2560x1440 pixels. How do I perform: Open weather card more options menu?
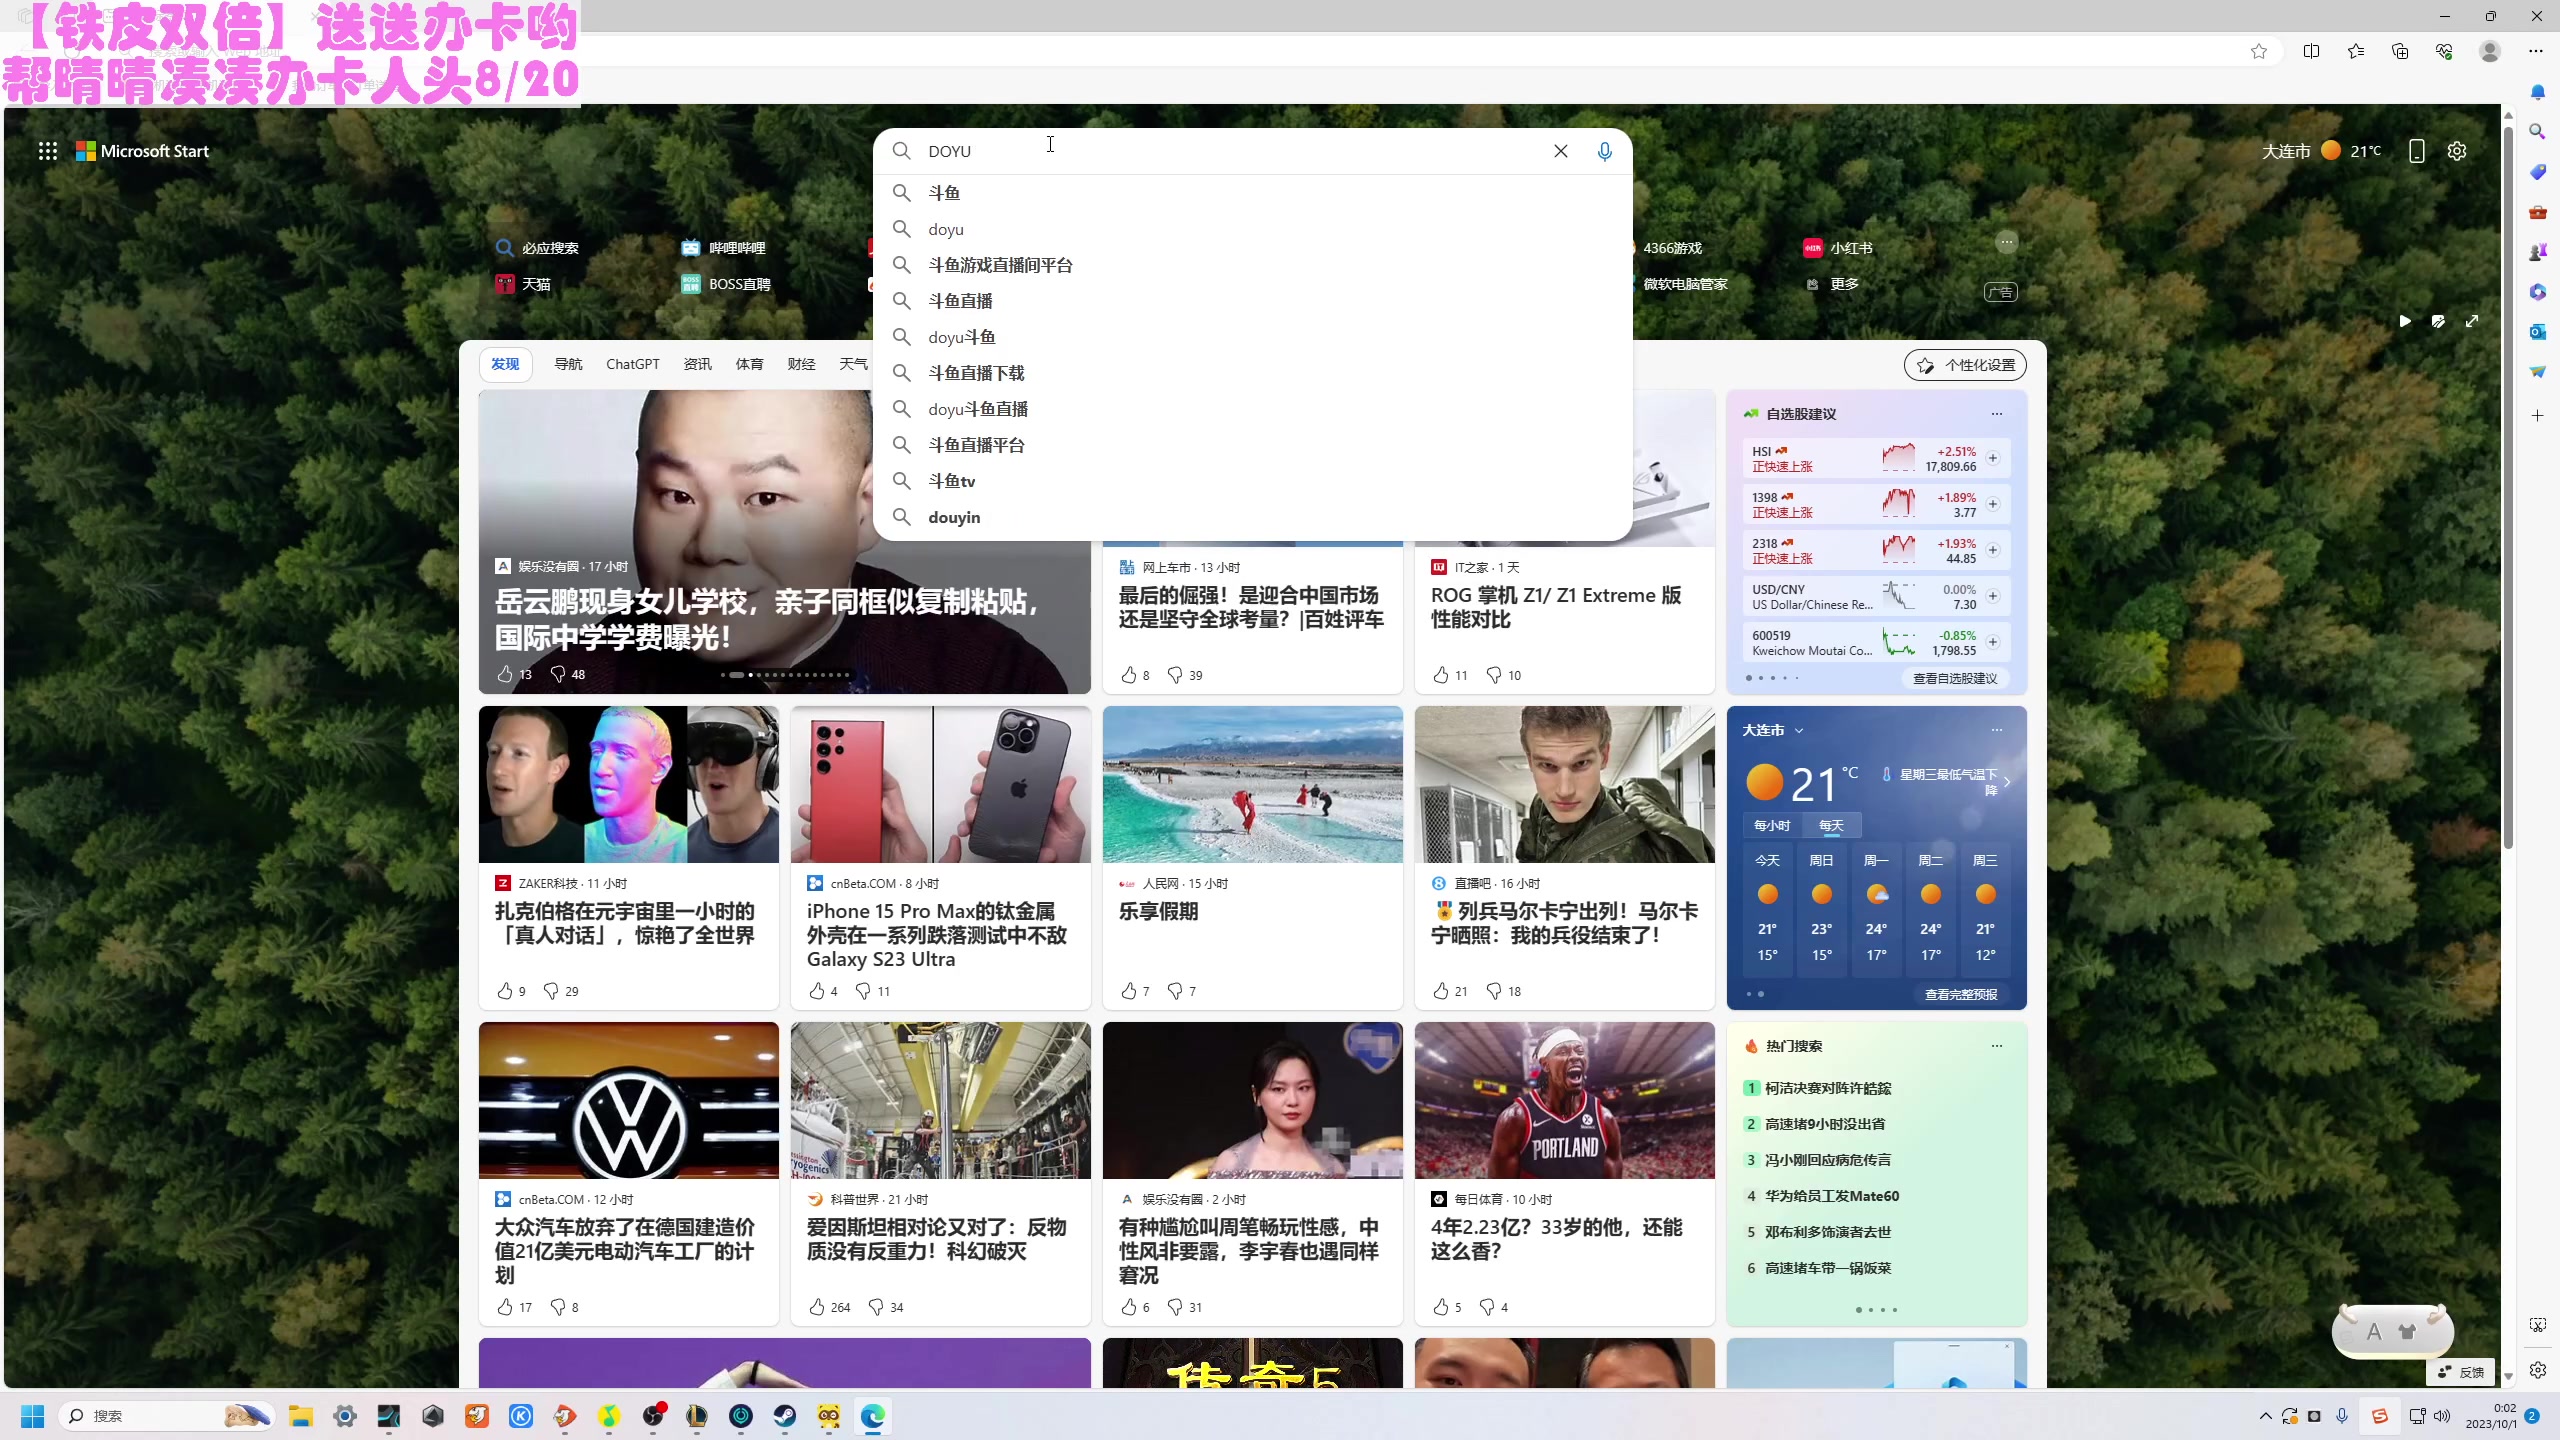click(x=1997, y=729)
